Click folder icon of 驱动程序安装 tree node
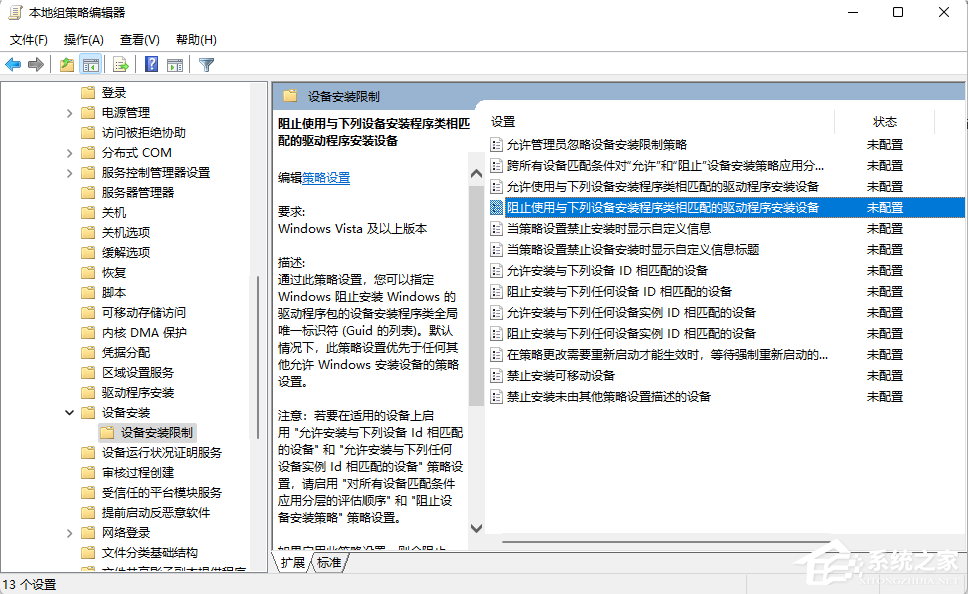968x594 pixels. point(88,392)
